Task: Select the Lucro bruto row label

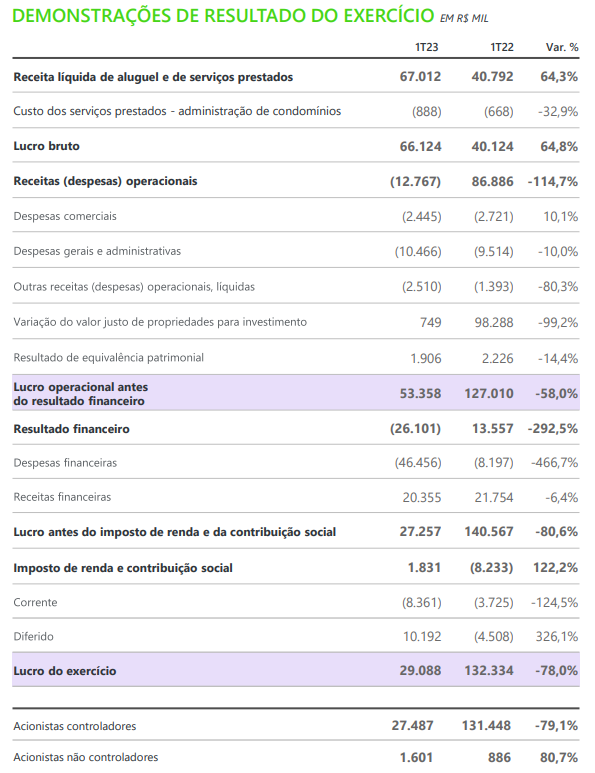Action: pos(46,146)
